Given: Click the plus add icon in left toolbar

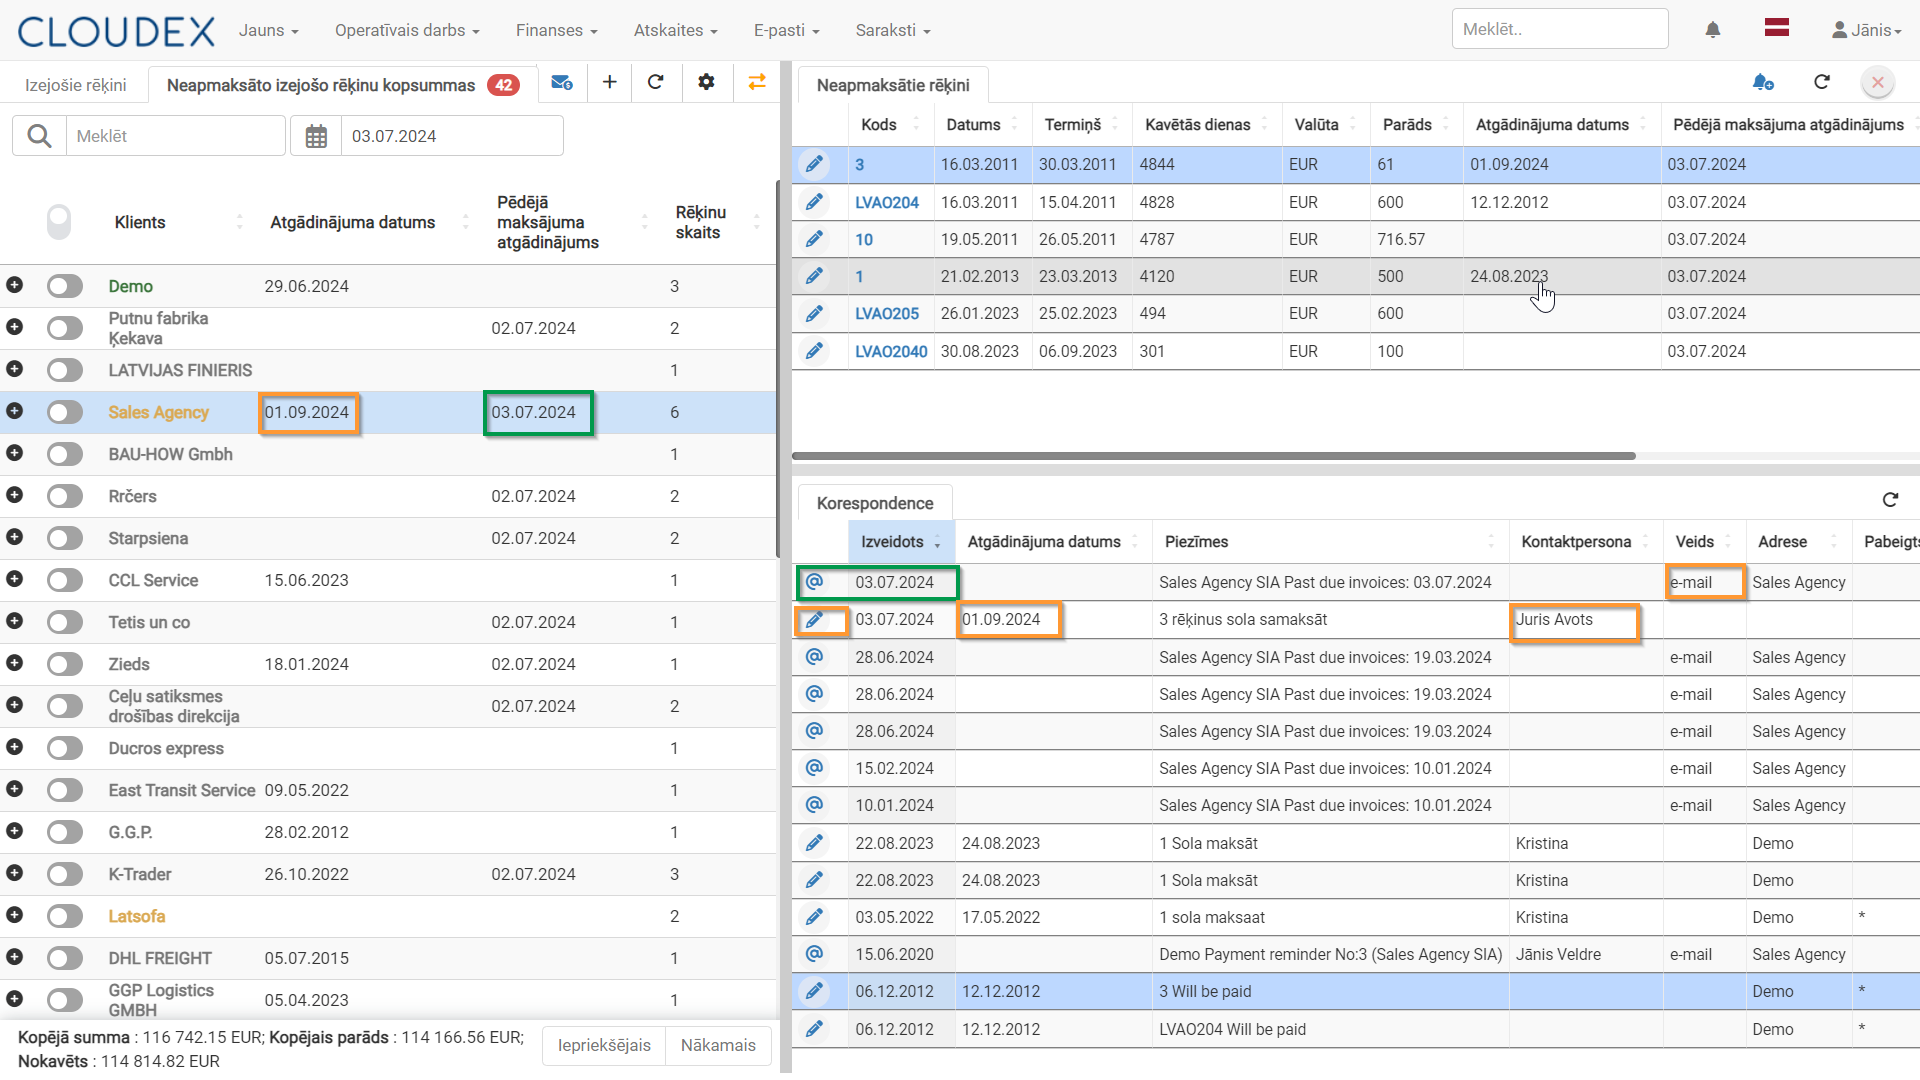Looking at the screenshot, I should [x=609, y=82].
